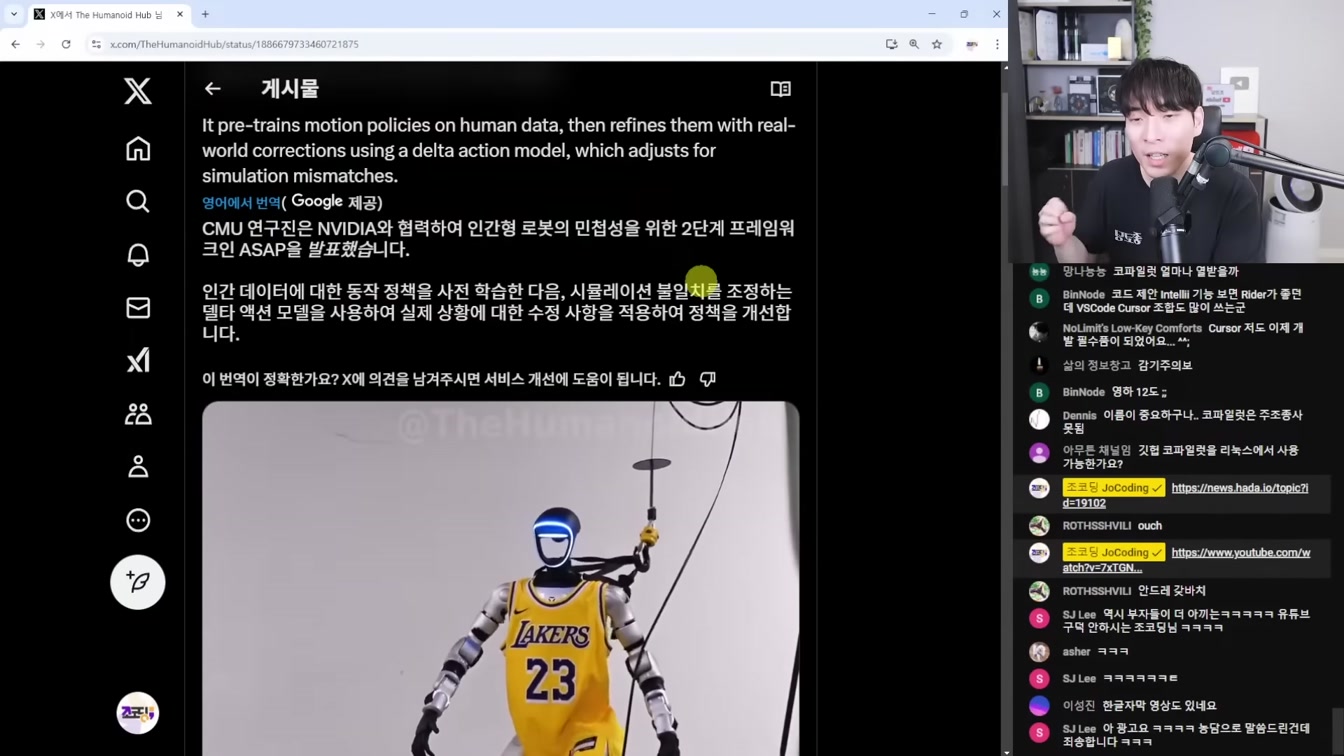Image resolution: width=1344 pixels, height=756 pixels.
Task: Click BinNode '영하 12도' chat message
Action: (x=1139, y=392)
